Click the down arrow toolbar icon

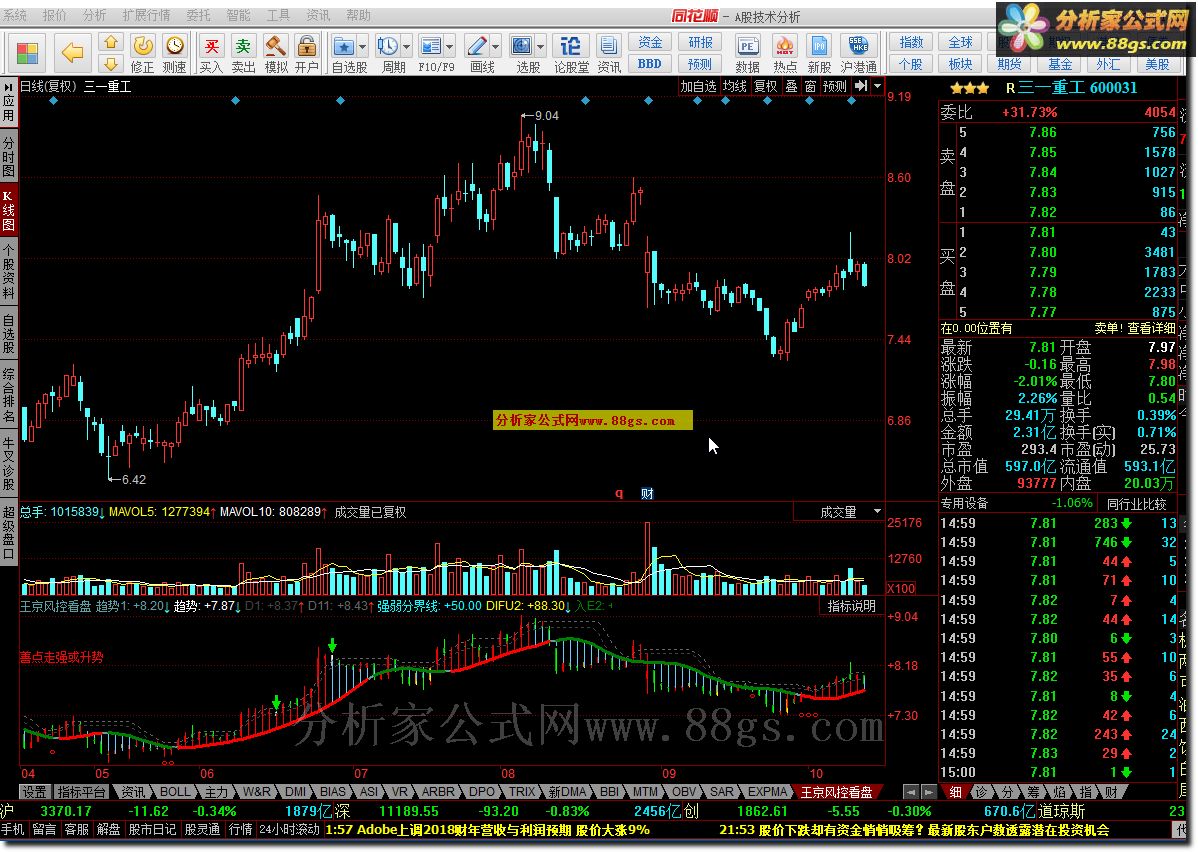click(x=111, y=63)
